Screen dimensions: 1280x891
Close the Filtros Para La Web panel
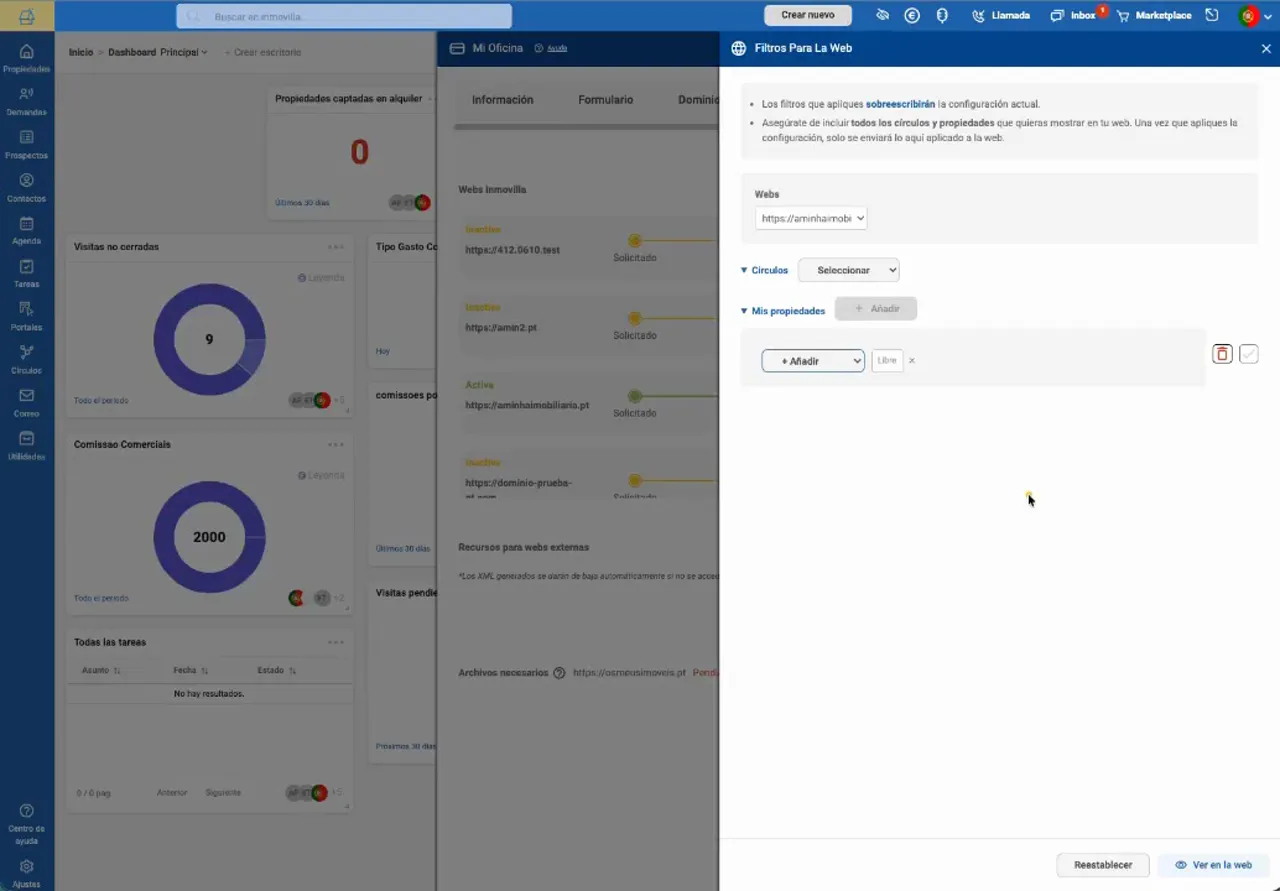tap(1266, 48)
